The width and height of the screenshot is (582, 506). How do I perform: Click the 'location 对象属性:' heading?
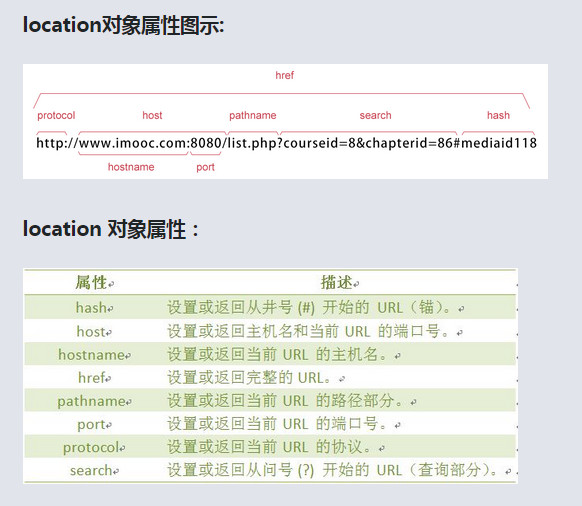click(x=110, y=229)
